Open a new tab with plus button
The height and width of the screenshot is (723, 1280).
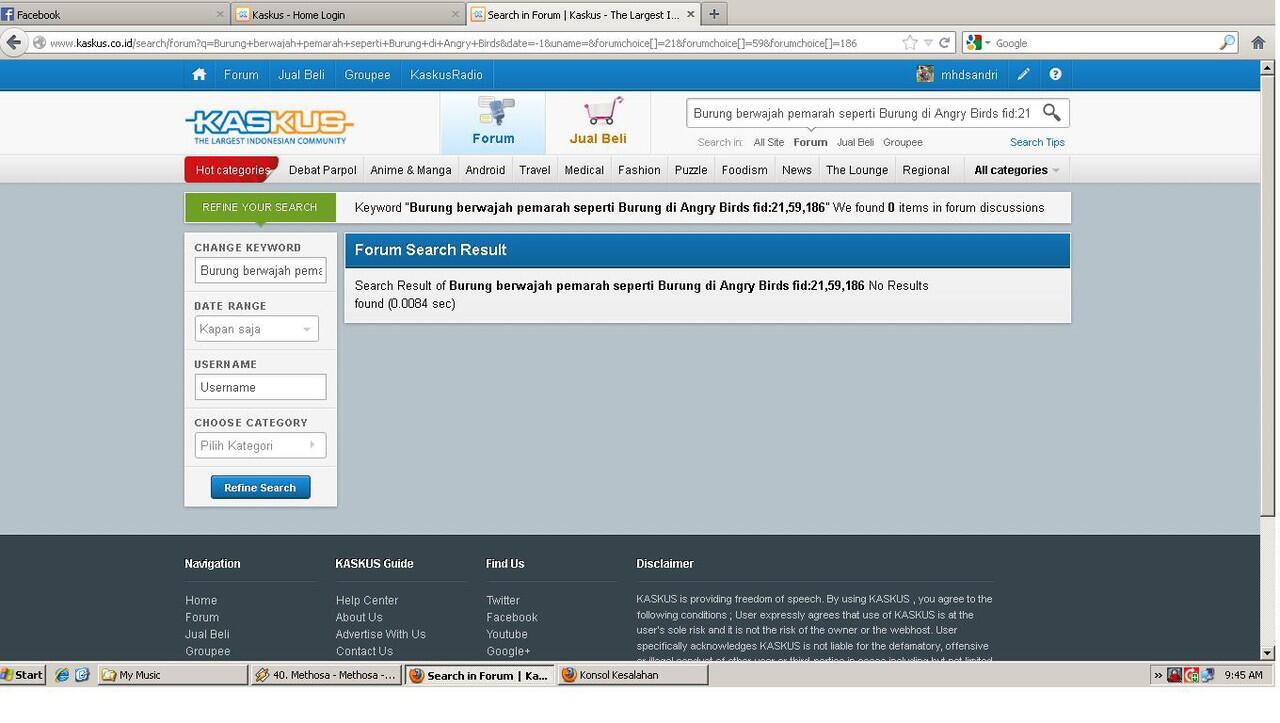[714, 14]
